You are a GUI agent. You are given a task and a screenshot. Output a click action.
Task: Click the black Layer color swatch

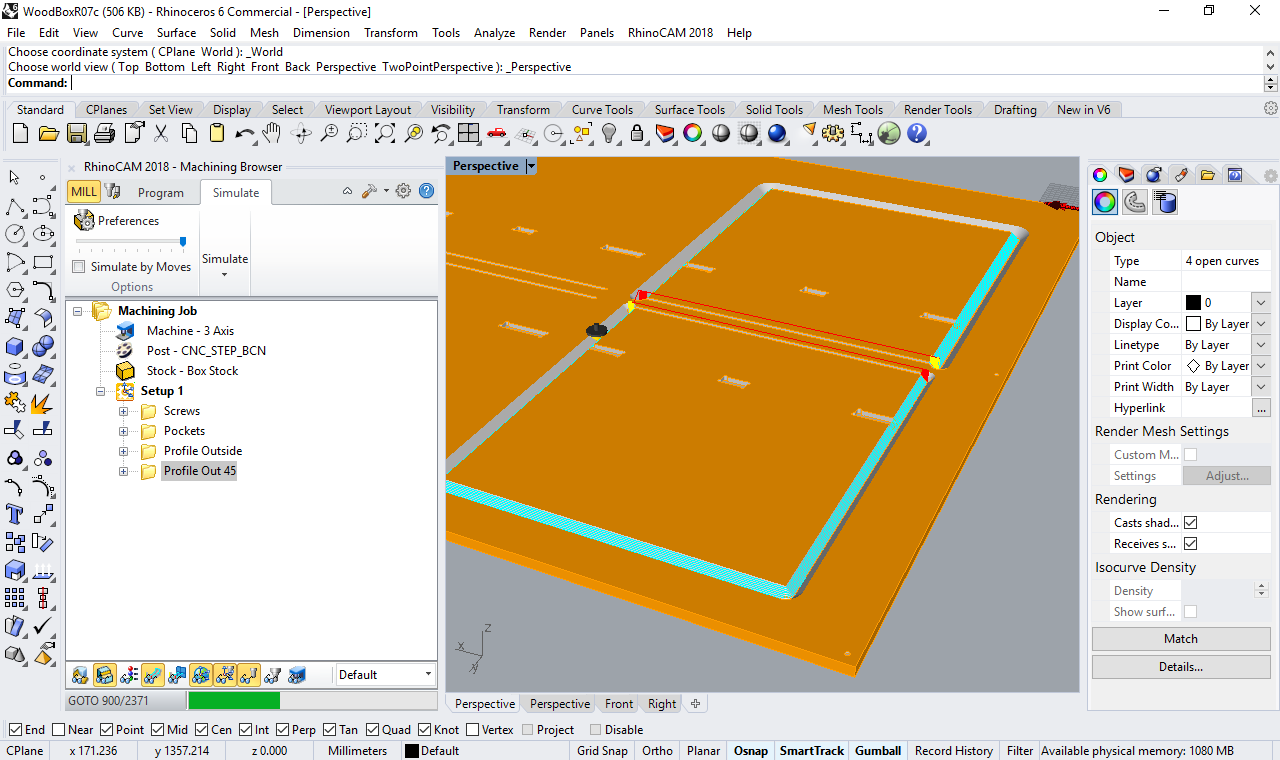pos(1193,303)
